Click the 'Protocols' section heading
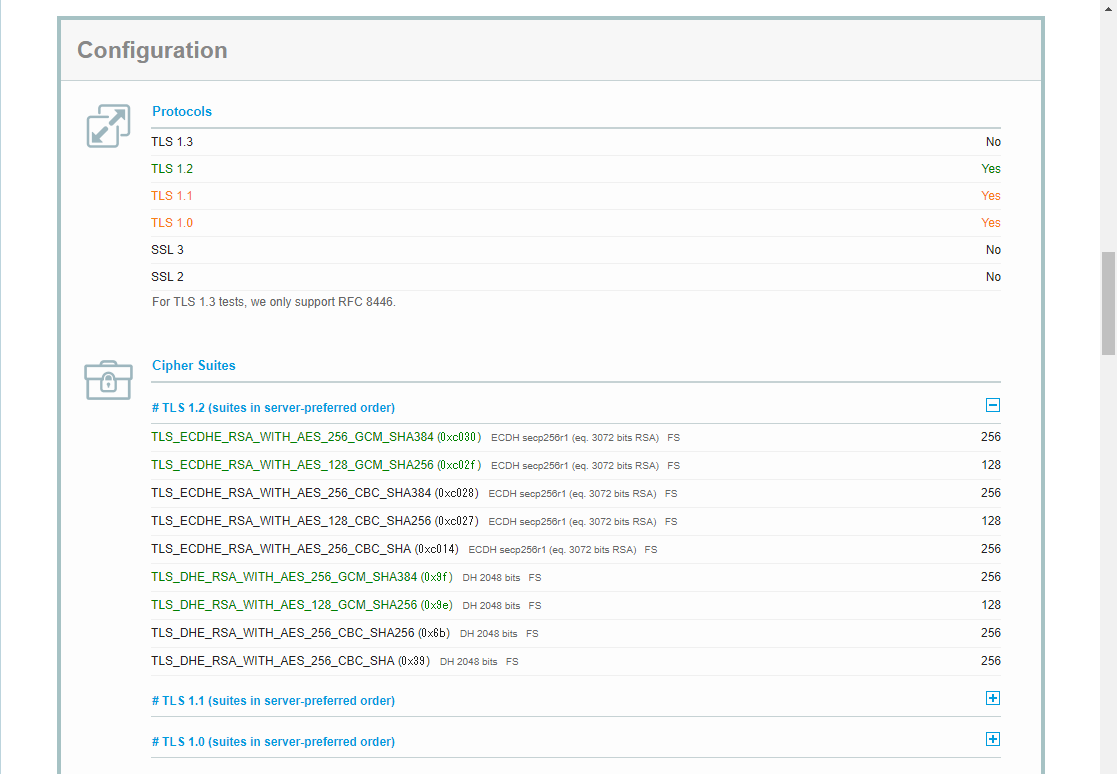 pyautogui.click(x=182, y=111)
